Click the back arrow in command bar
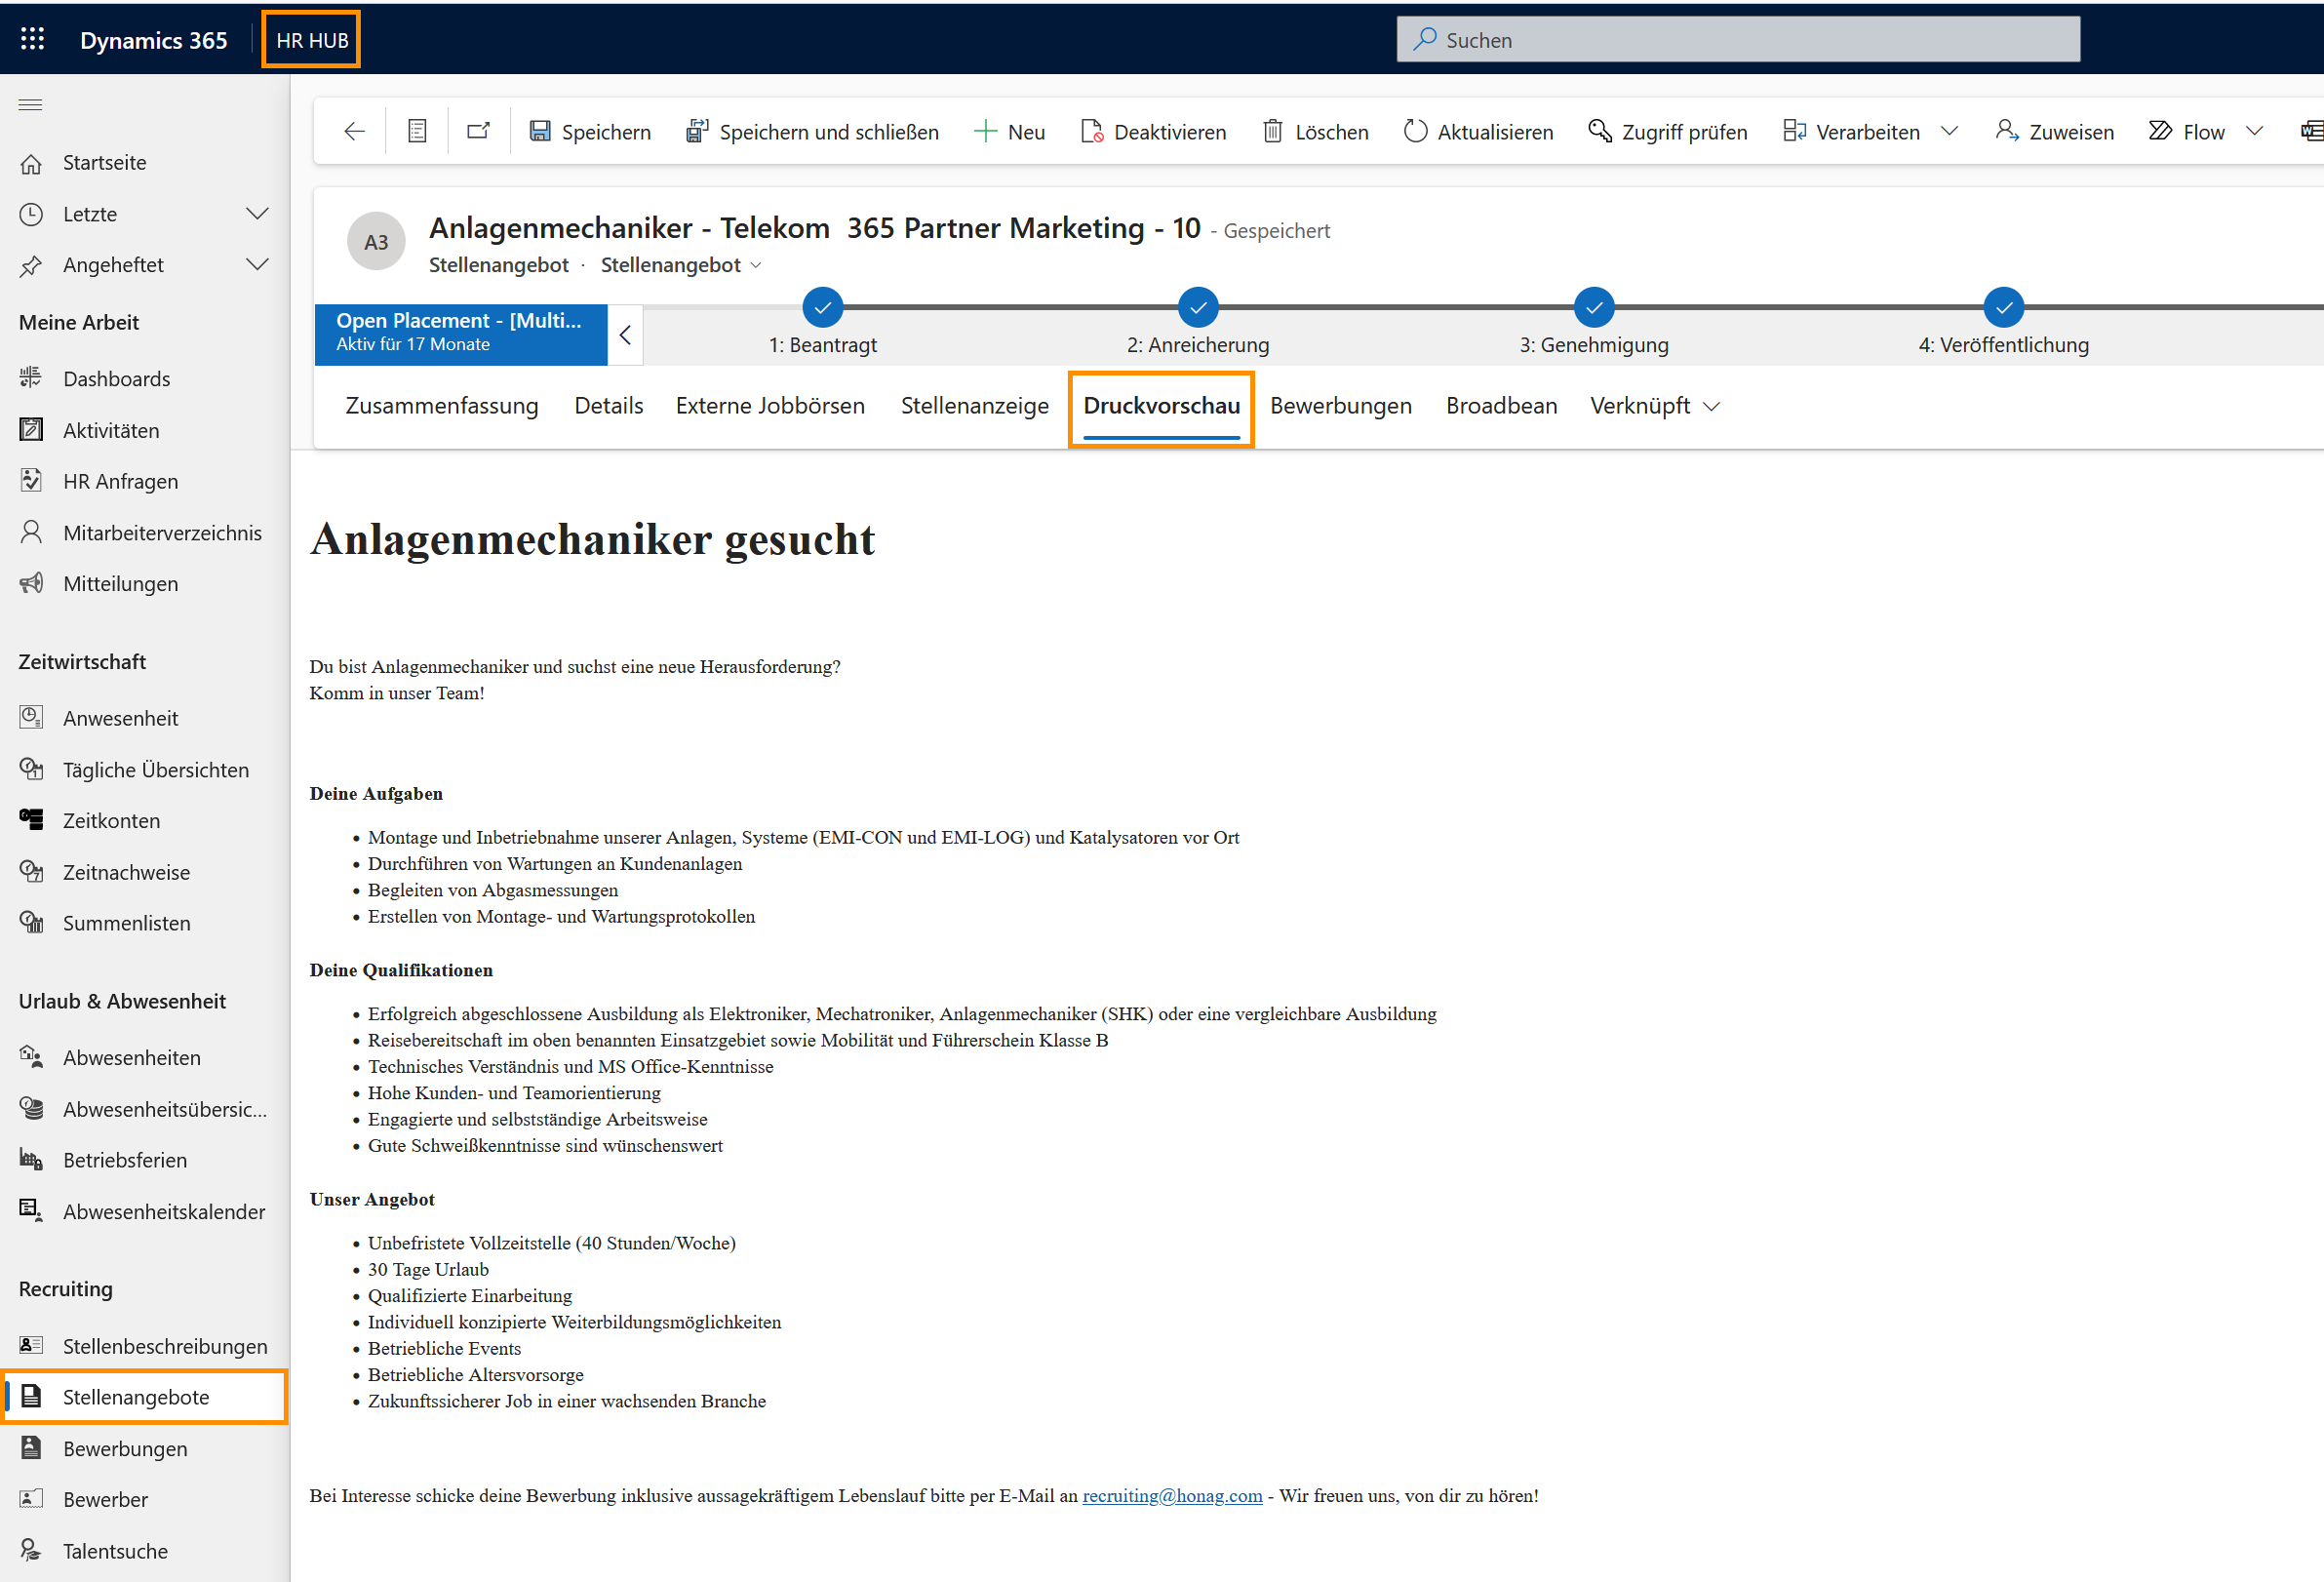2324x1582 pixels. click(x=354, y=131)
